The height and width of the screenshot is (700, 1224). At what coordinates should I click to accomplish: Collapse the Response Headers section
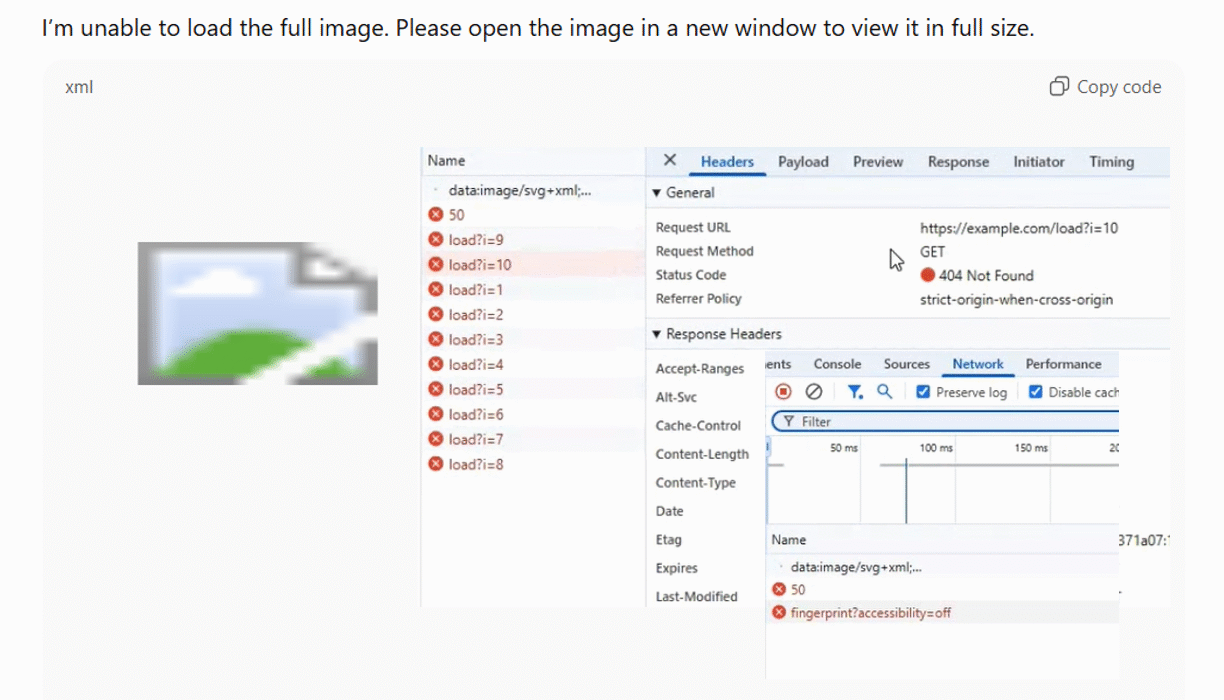tap(656, 334)
